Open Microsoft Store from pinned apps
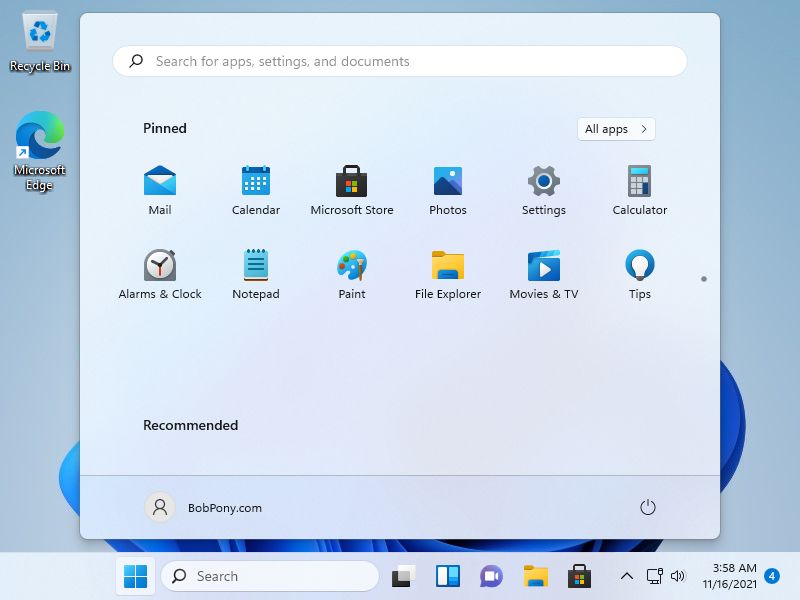The image size is (800, 600). (351, 182)
